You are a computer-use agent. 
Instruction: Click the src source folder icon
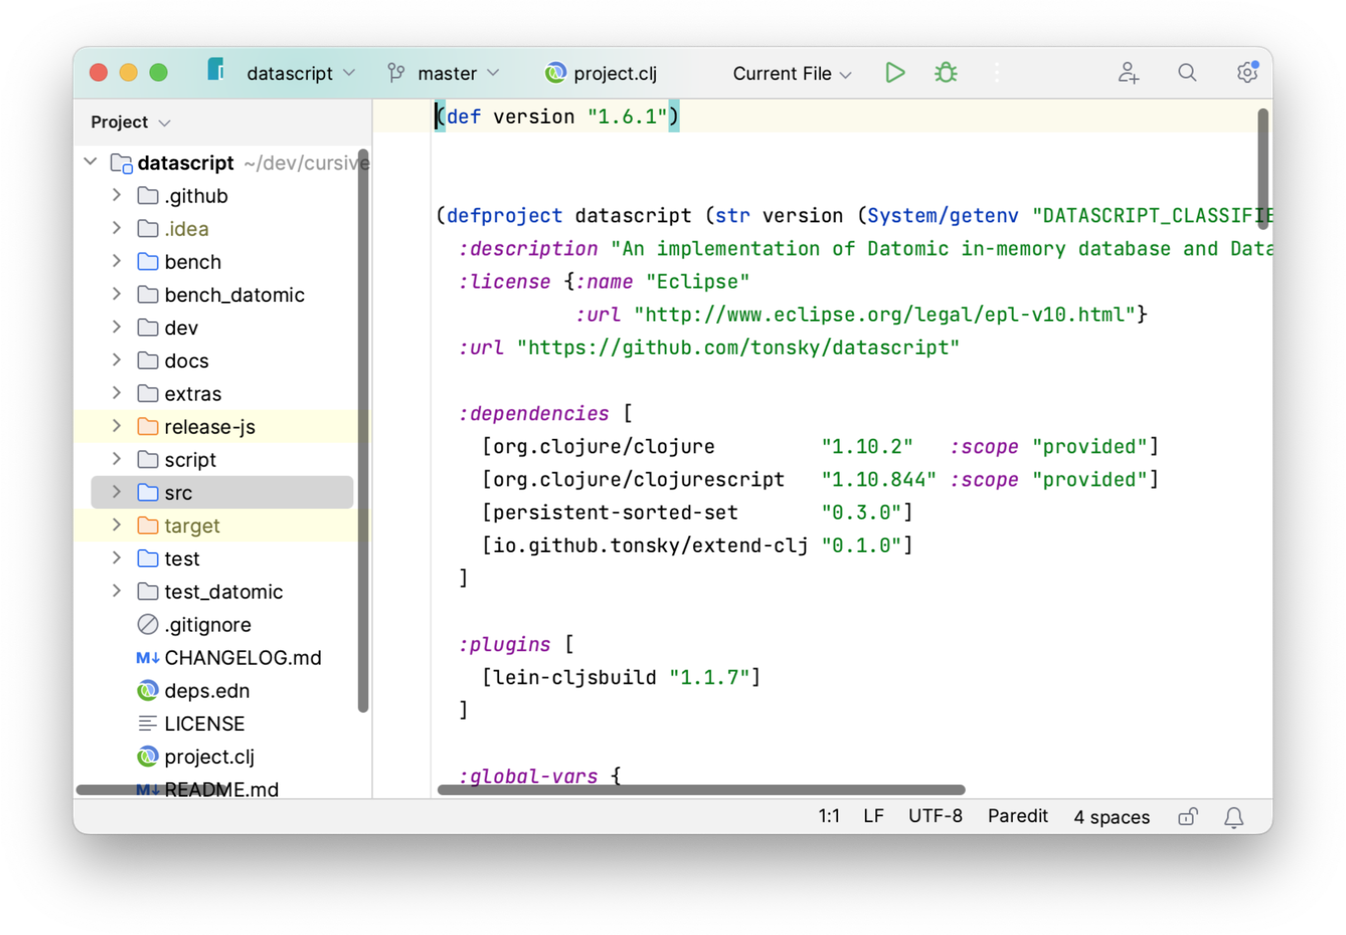(148, 492)
